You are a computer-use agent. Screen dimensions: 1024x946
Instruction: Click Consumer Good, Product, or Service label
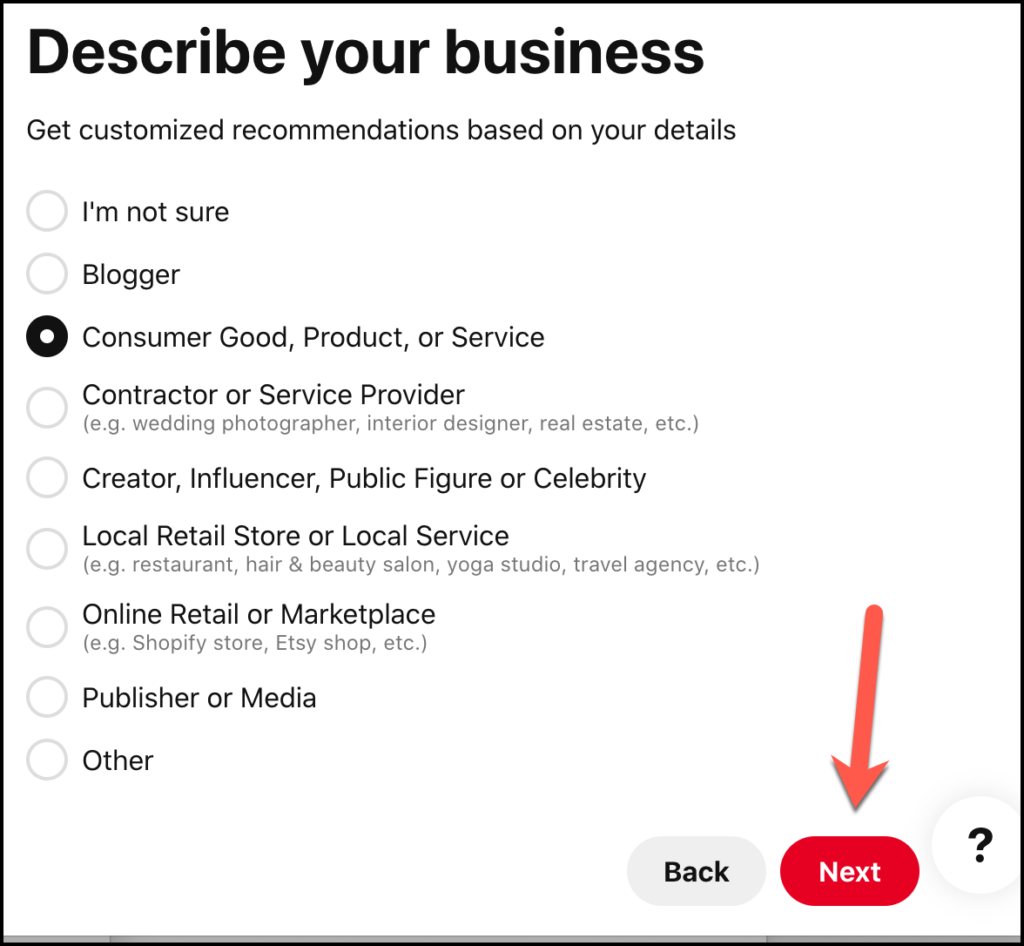[x=313, y=337]
